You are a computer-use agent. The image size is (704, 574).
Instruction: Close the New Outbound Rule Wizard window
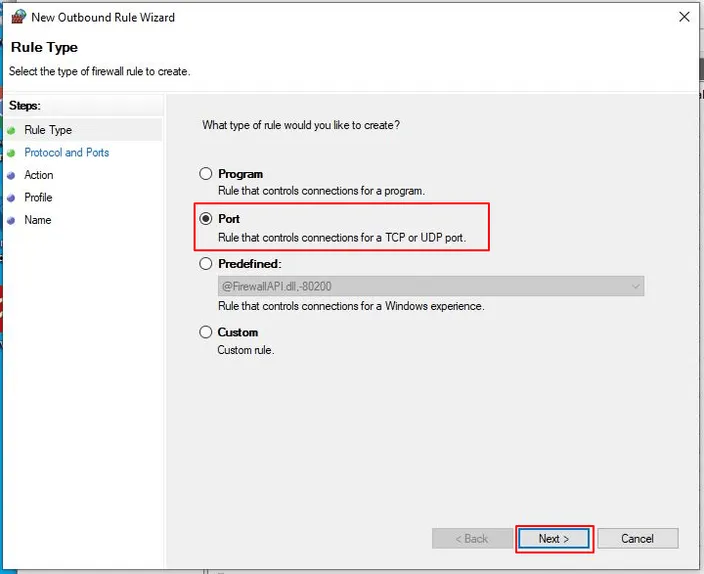click(684, 17)
